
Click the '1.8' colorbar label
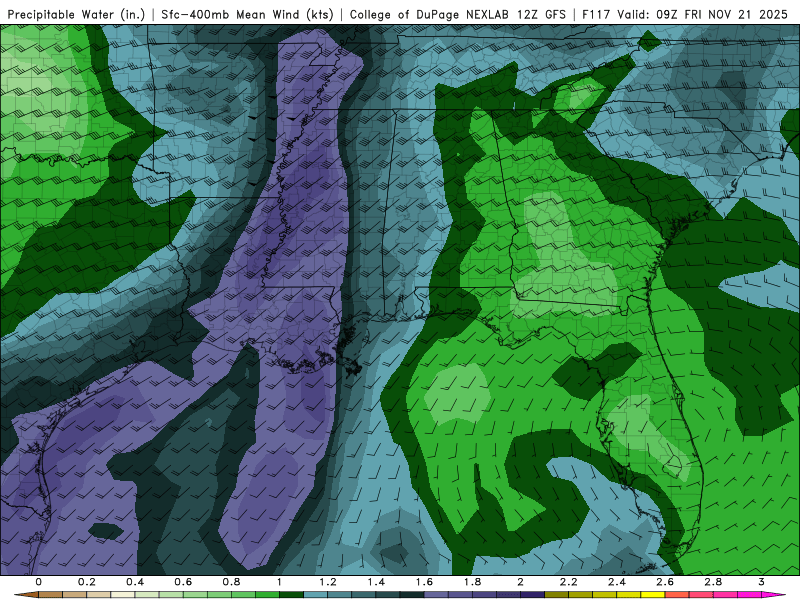point(472,582)
